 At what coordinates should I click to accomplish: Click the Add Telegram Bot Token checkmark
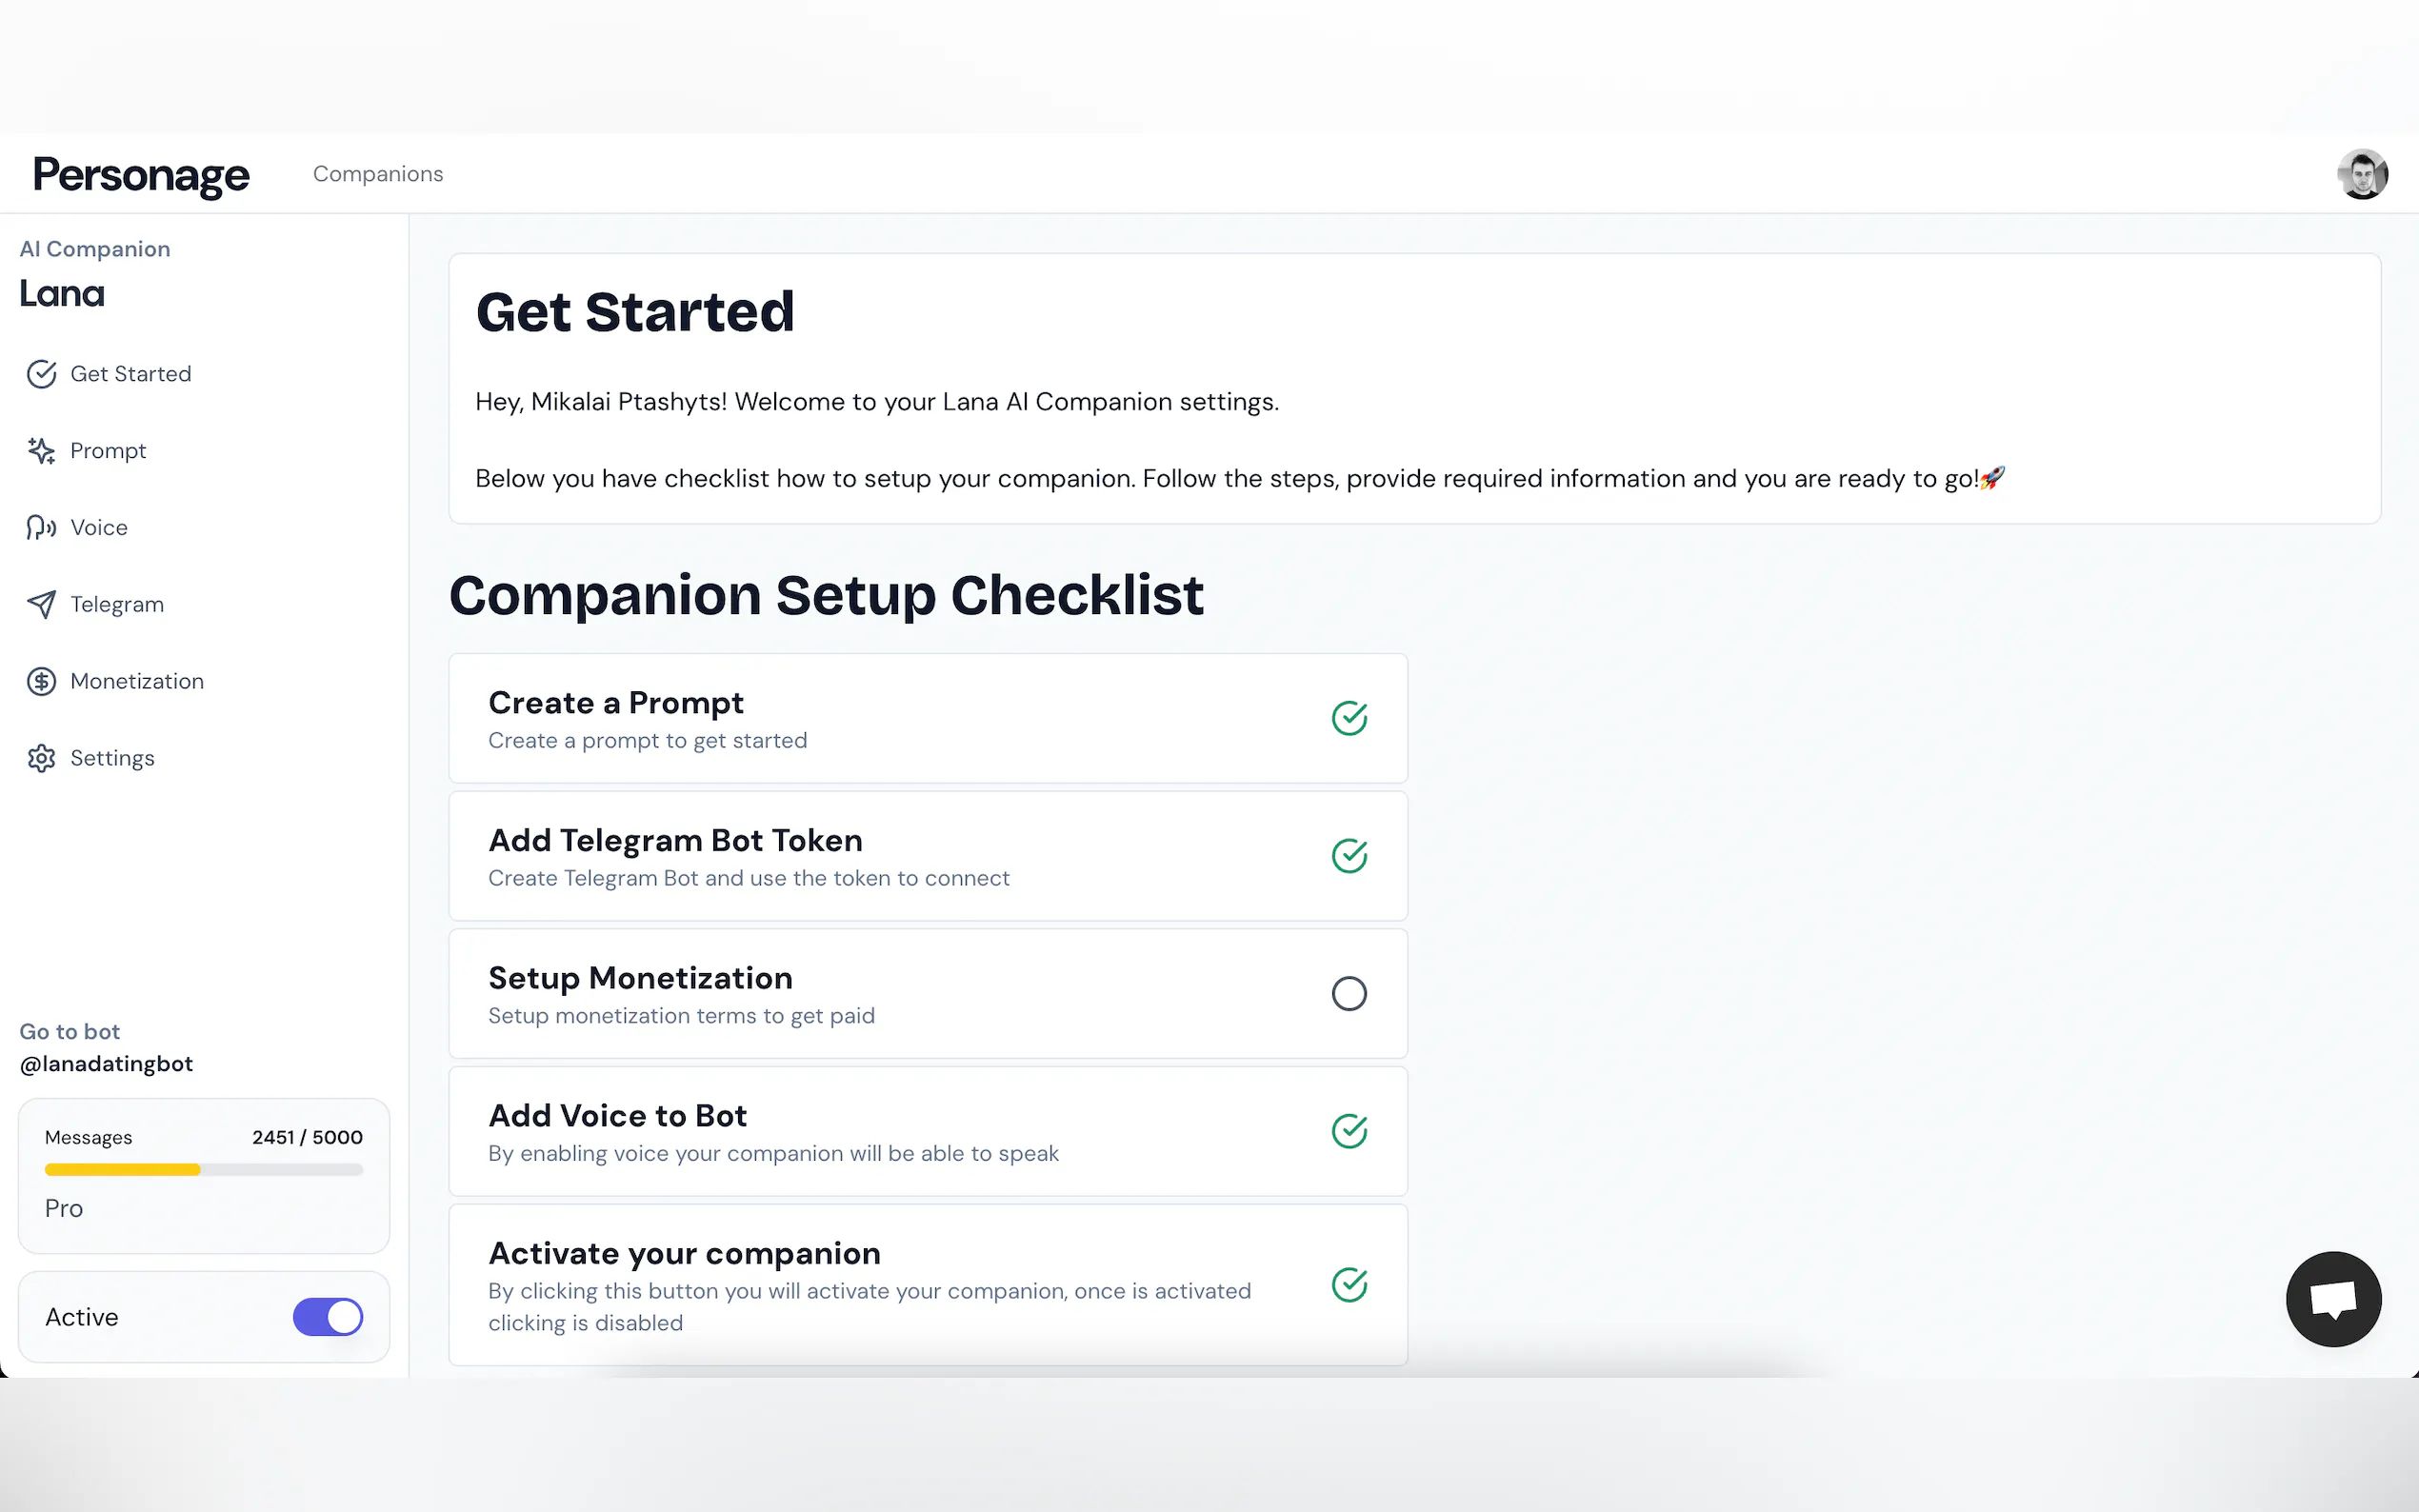point(1349,856)
